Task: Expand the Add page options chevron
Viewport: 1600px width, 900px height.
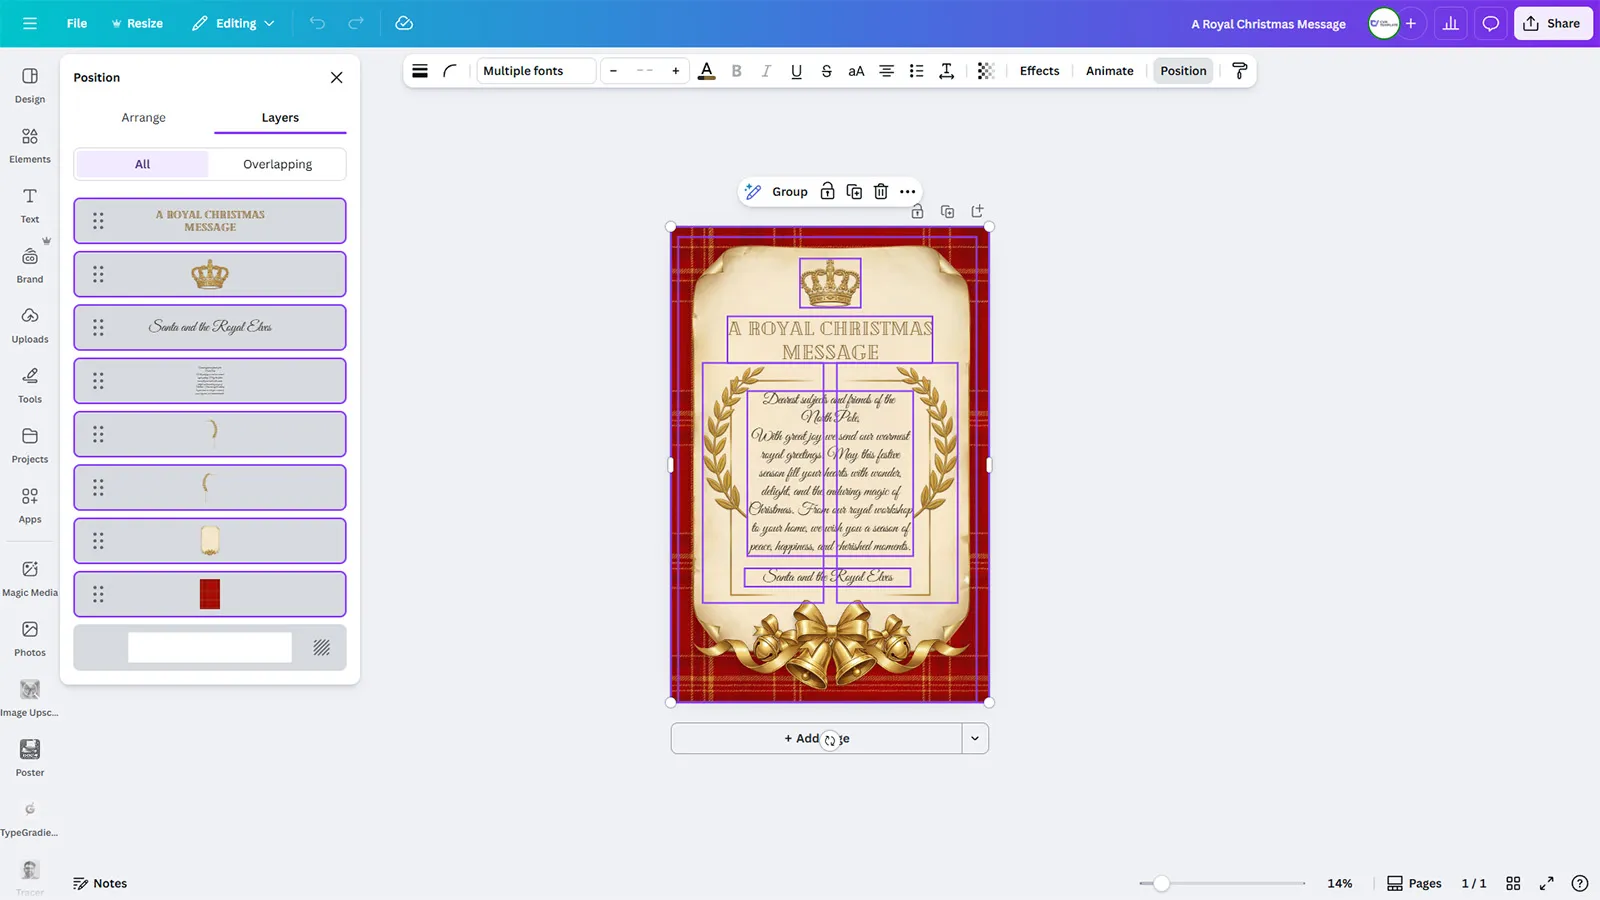Action: coord(974,739)
